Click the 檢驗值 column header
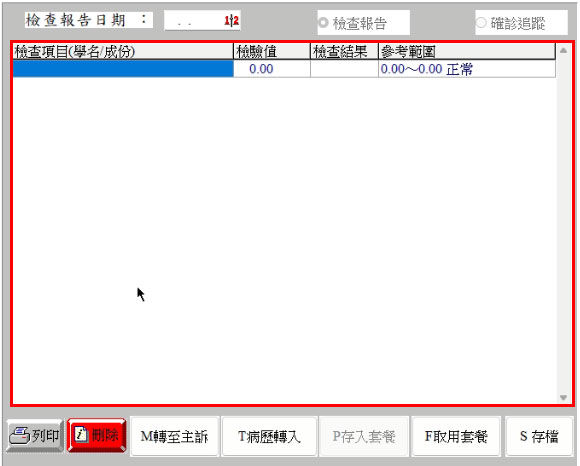The width and height of the screenshot is (580, 466). click(x=272, y=52)
